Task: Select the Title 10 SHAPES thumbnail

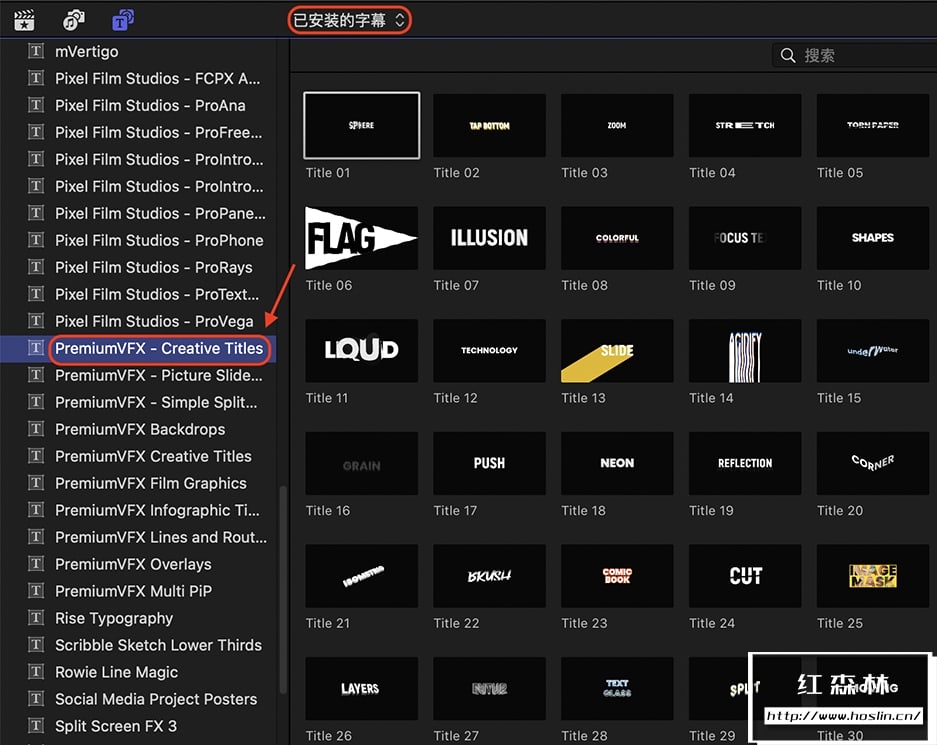Action: pos(873,238)
